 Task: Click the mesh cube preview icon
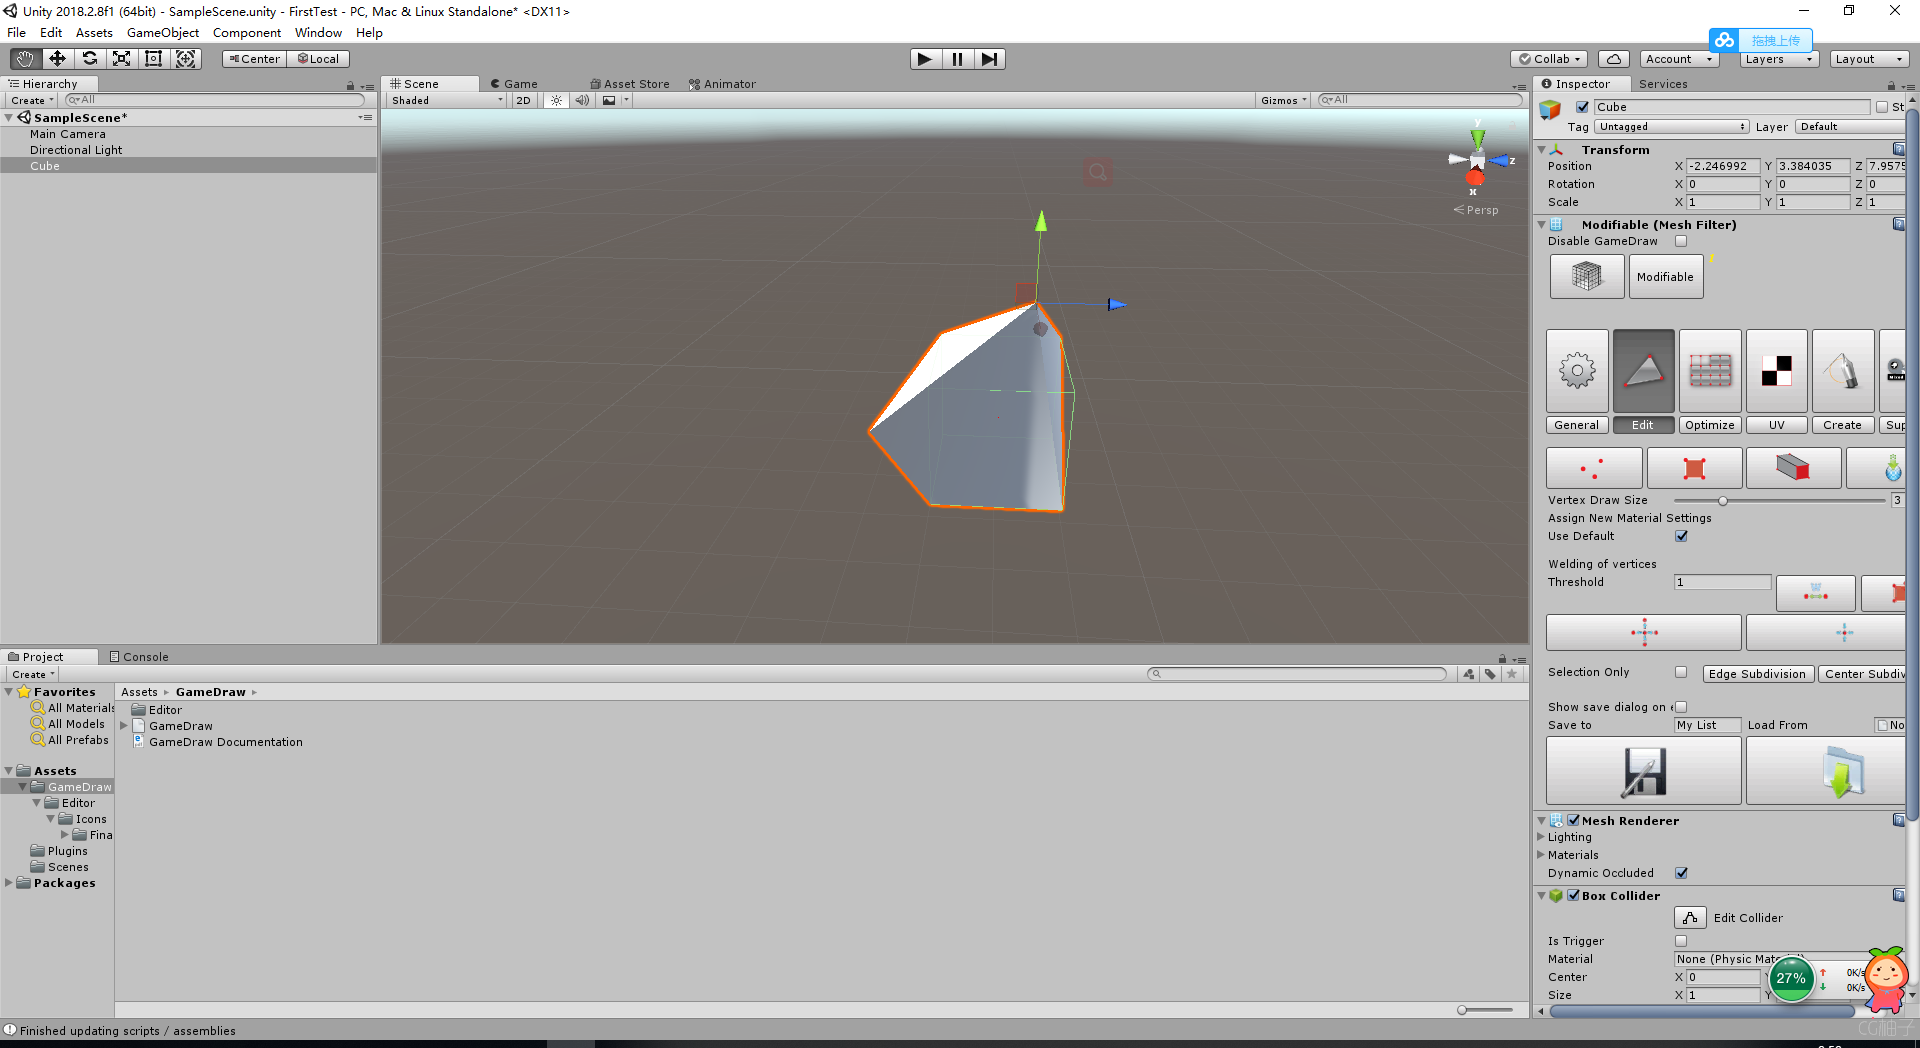[x=1587, y=277]
